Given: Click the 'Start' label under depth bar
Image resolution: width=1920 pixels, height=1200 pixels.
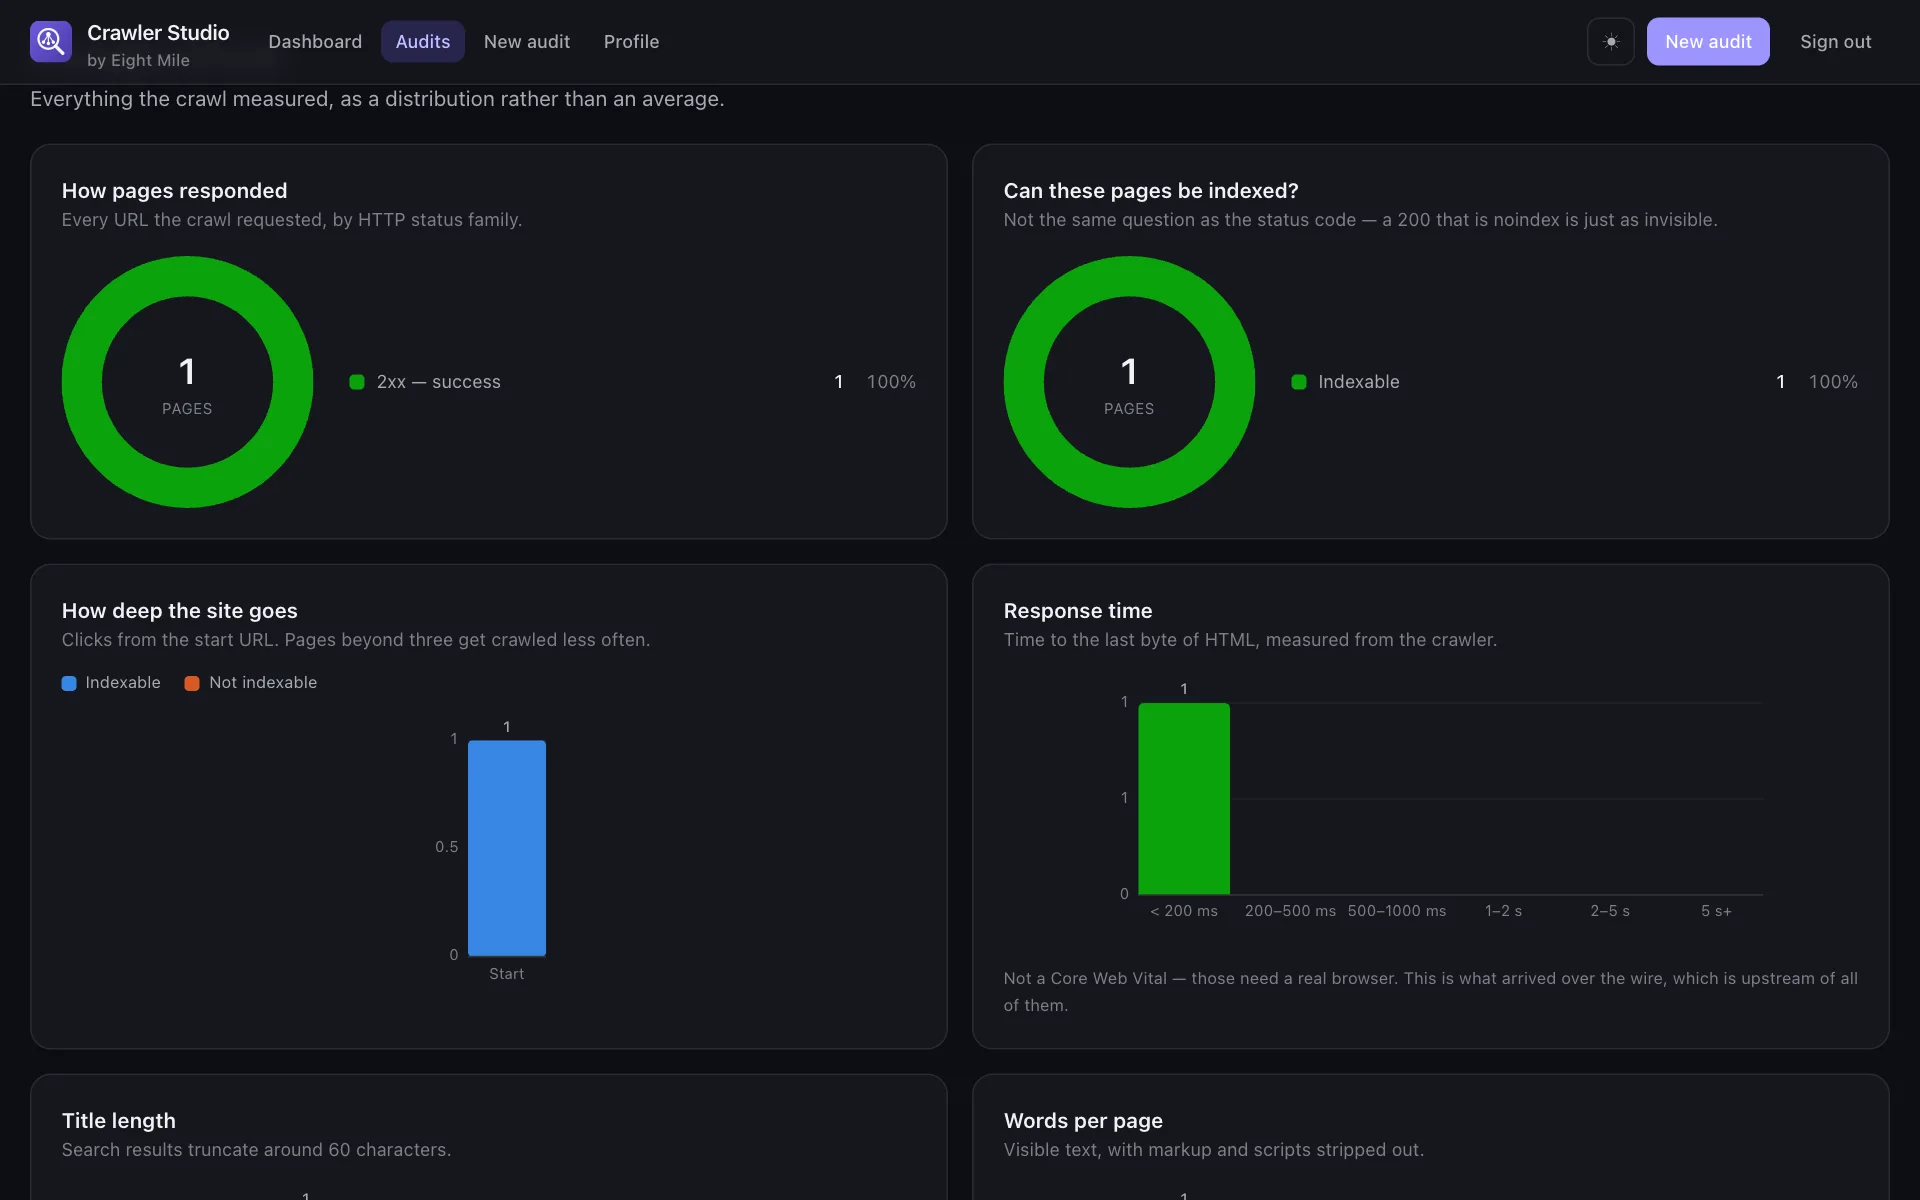Looking at the screenshot, I should pyautogui.click(x=507, y=974).
